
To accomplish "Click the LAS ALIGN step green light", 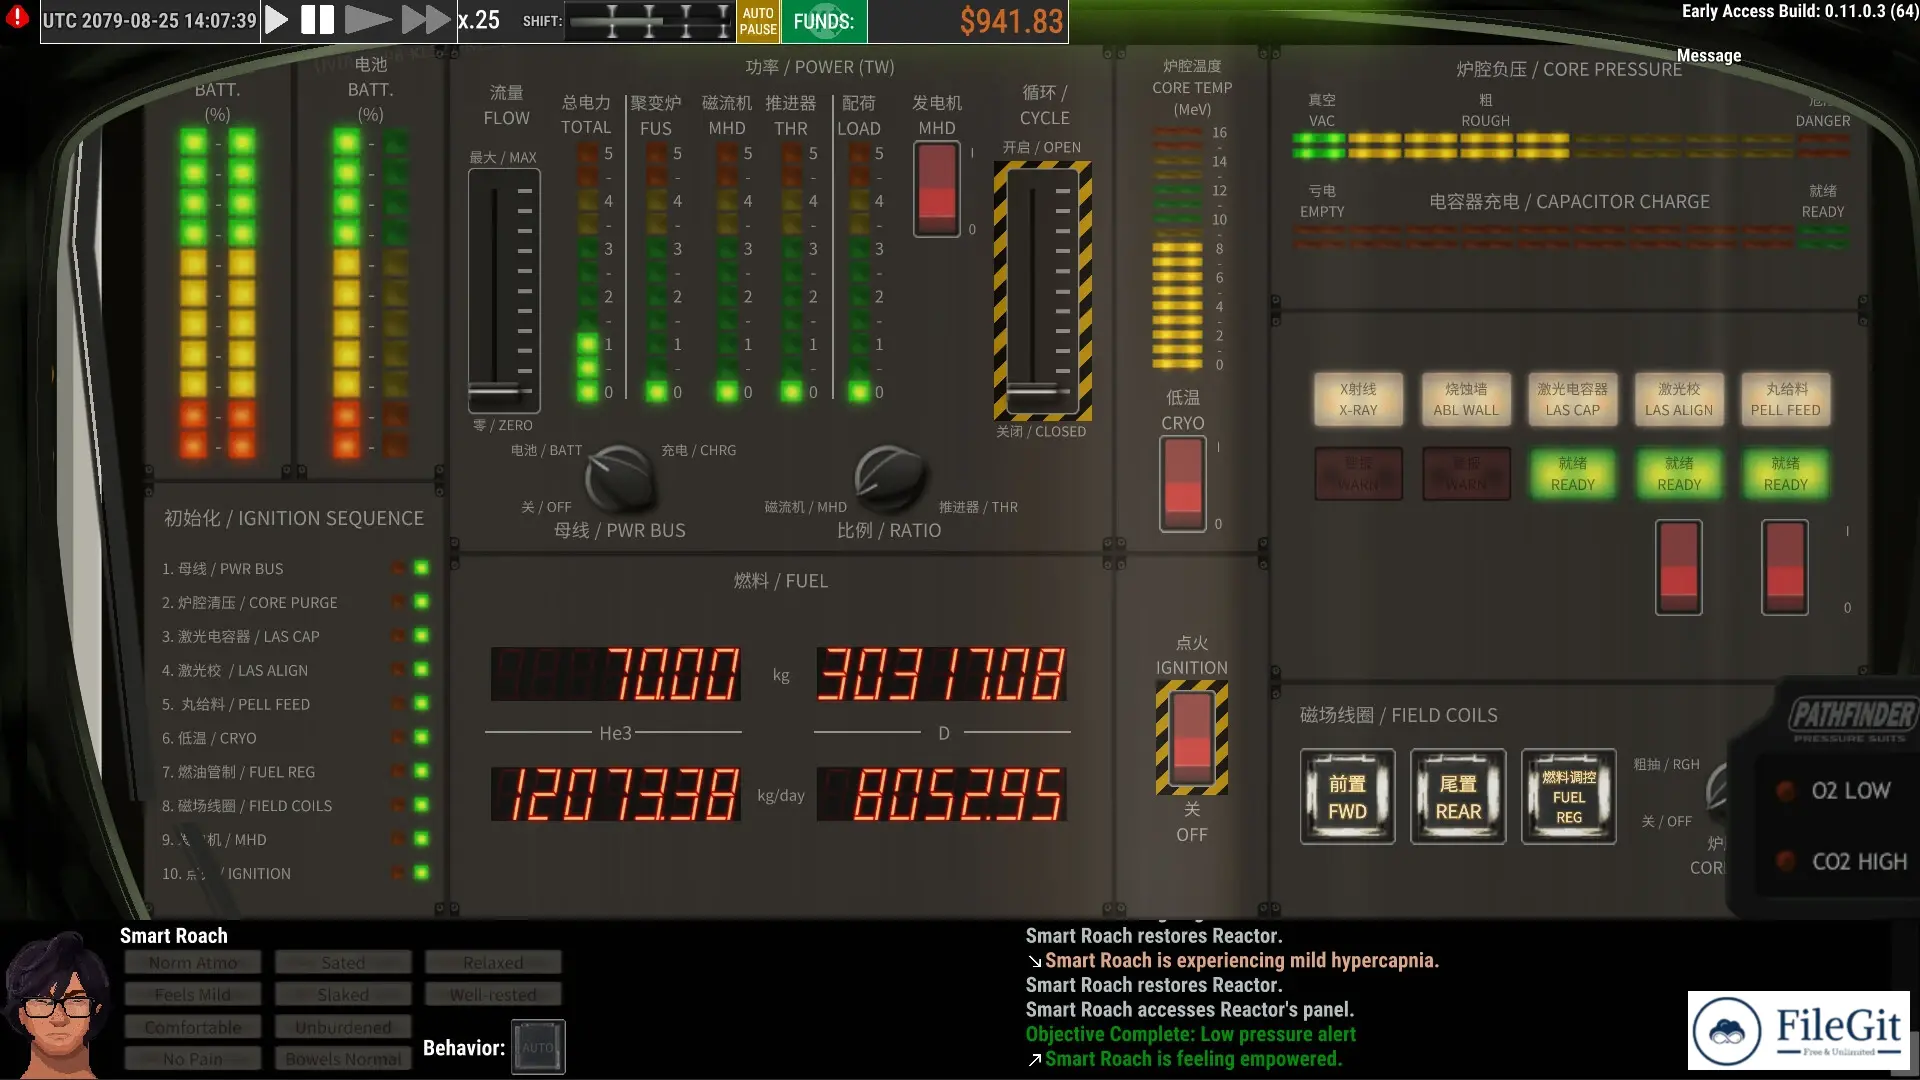I will pyautogui.click(x=421, y=670).
